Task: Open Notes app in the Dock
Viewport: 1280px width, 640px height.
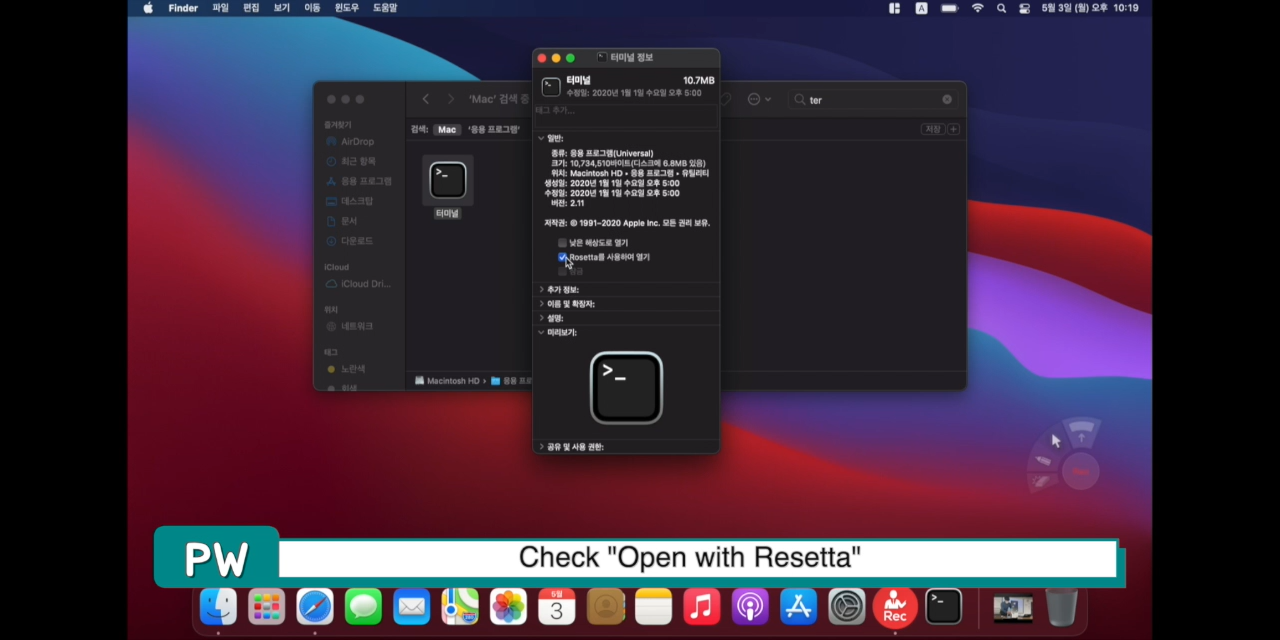Action: click(653, 606)
